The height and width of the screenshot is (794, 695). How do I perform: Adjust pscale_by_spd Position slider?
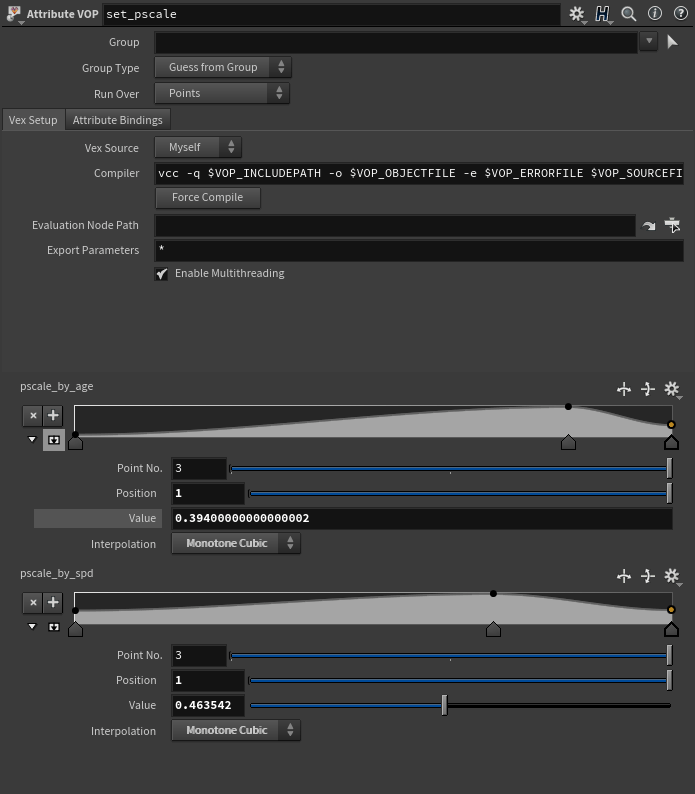(460, 680)
